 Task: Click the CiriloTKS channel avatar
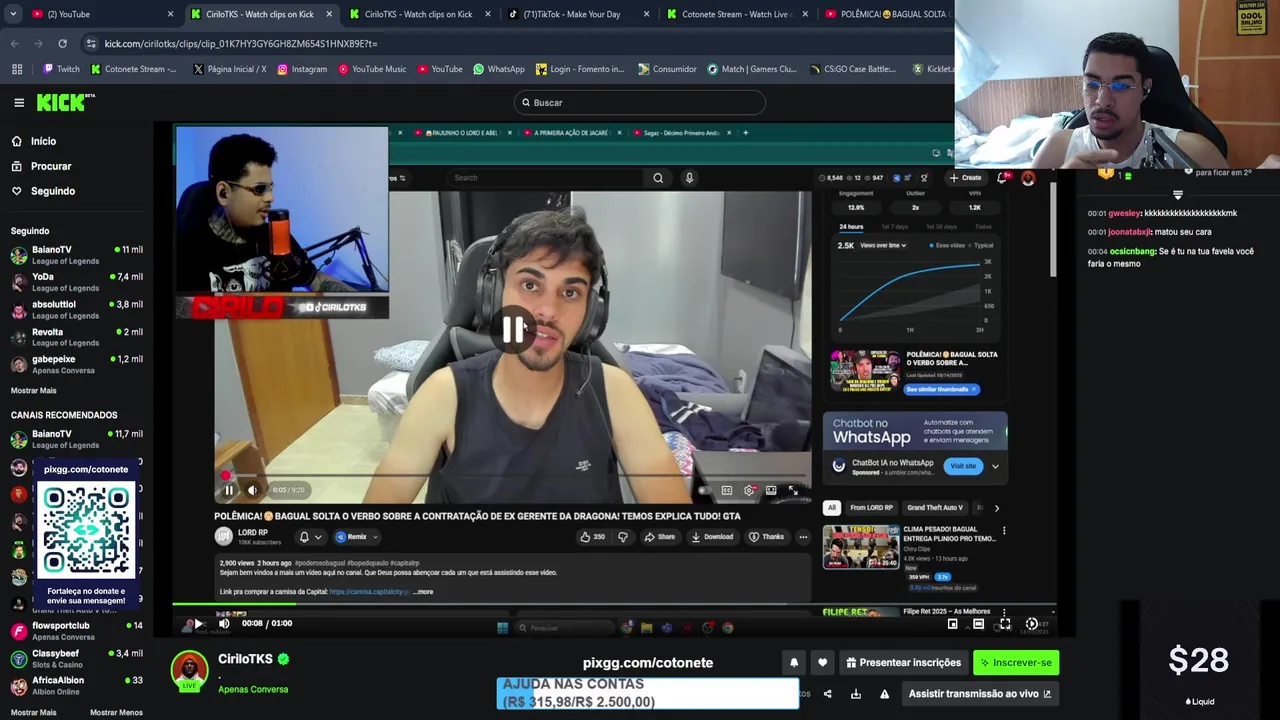pyautogui.click(x=189, y=670)
